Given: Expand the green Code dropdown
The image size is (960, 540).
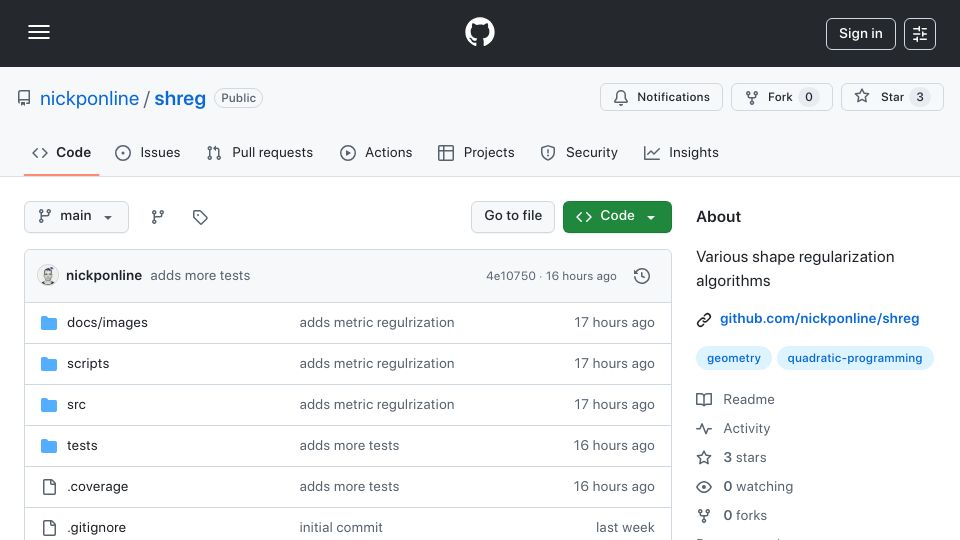Looking at the screenshot, I should [617, 217].
